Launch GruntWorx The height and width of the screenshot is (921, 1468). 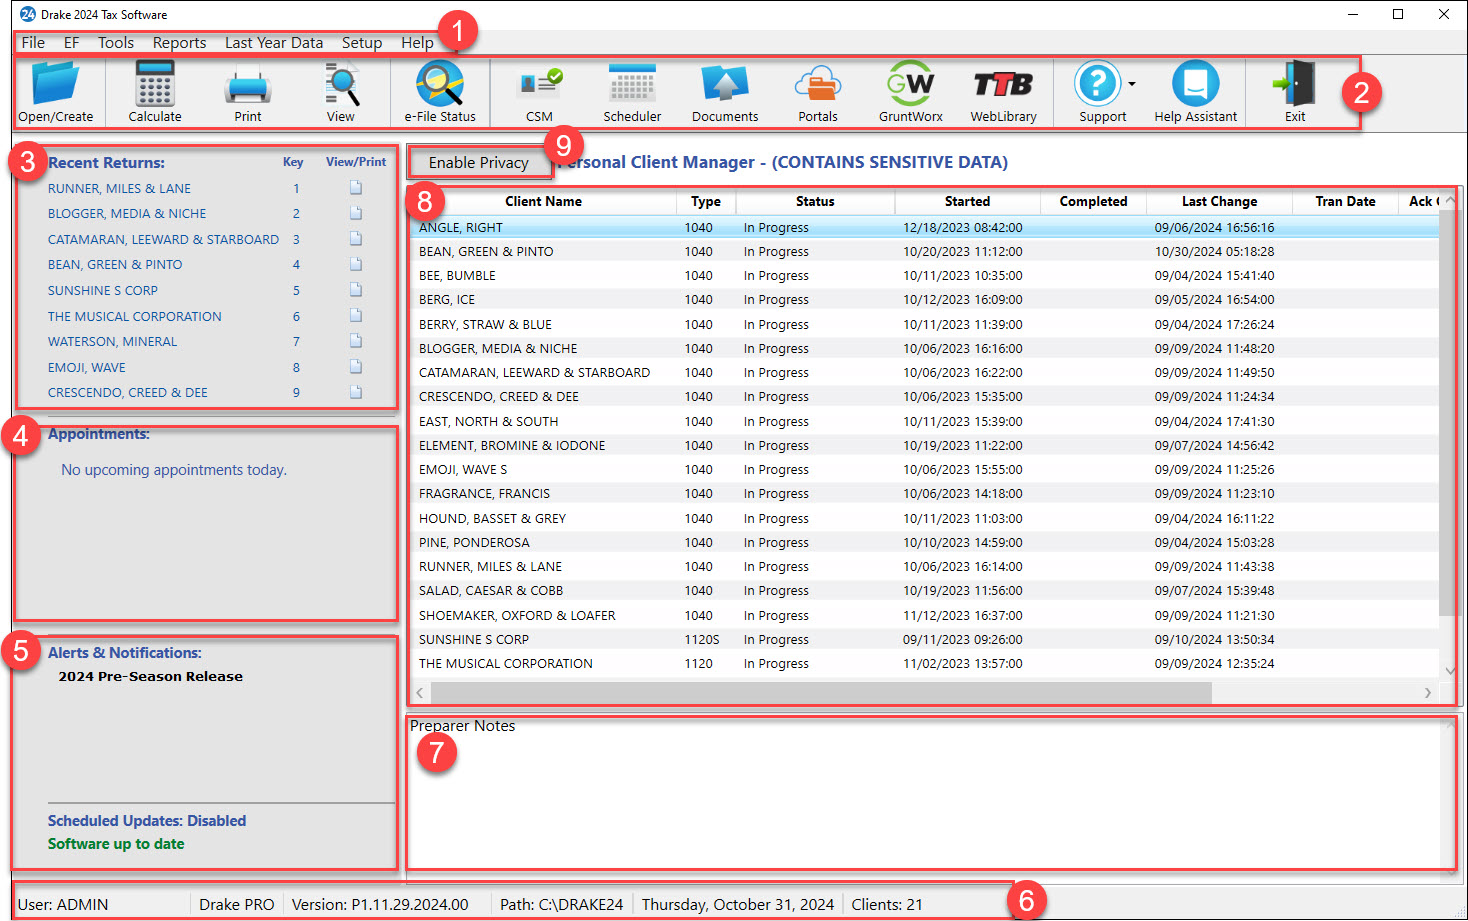(x=911, y=91)
